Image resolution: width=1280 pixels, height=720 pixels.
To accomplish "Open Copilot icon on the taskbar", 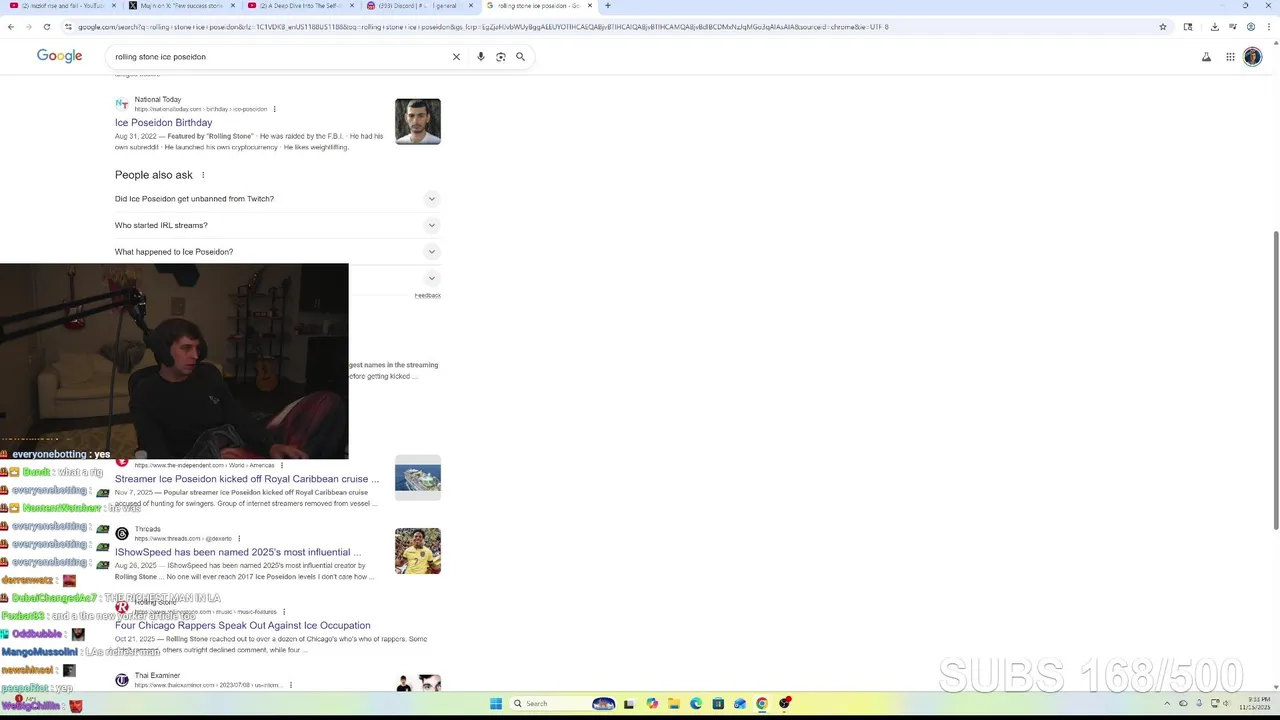I will coord(652,704).
